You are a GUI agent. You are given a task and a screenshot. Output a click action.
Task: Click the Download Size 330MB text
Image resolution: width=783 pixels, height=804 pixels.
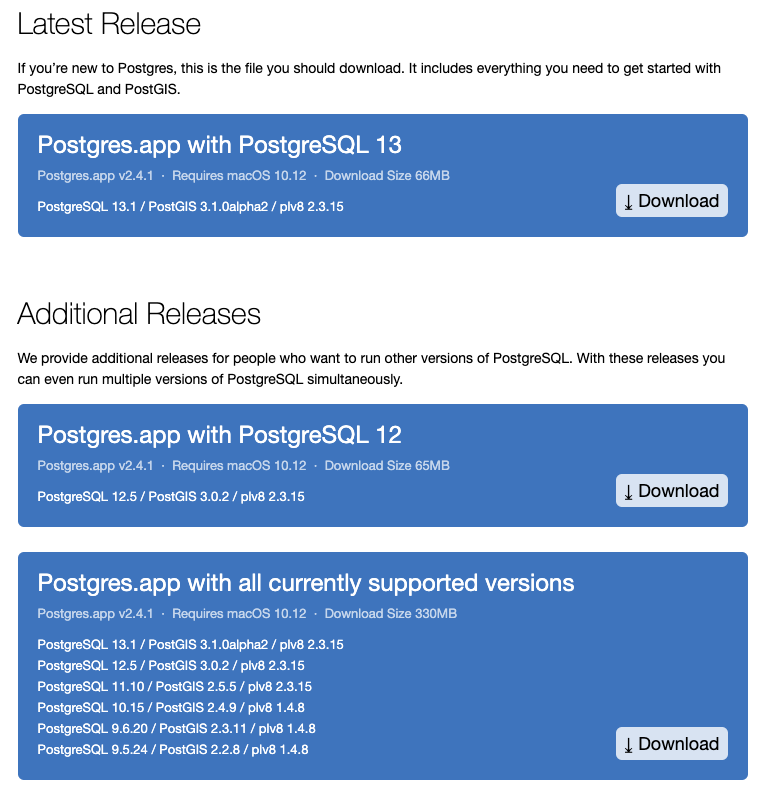(x=391, y=614)
